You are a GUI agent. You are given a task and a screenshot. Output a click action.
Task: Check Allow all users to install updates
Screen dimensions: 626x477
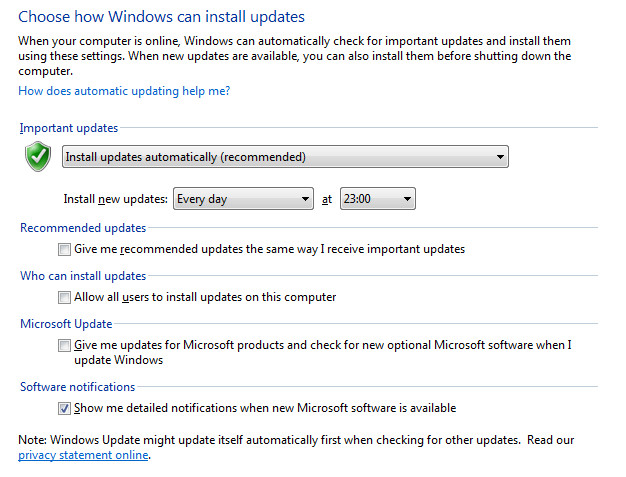tap(64, 297)
